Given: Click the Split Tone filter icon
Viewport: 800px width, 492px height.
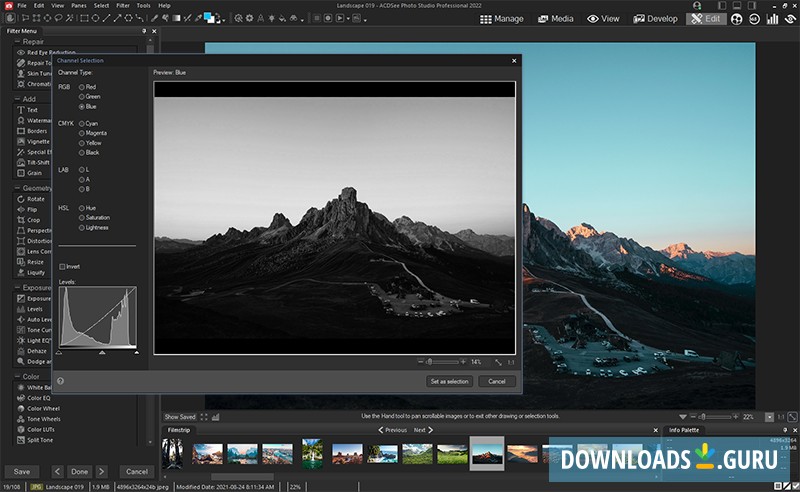Looking at the screenshot, I should [x=20, y=439].
